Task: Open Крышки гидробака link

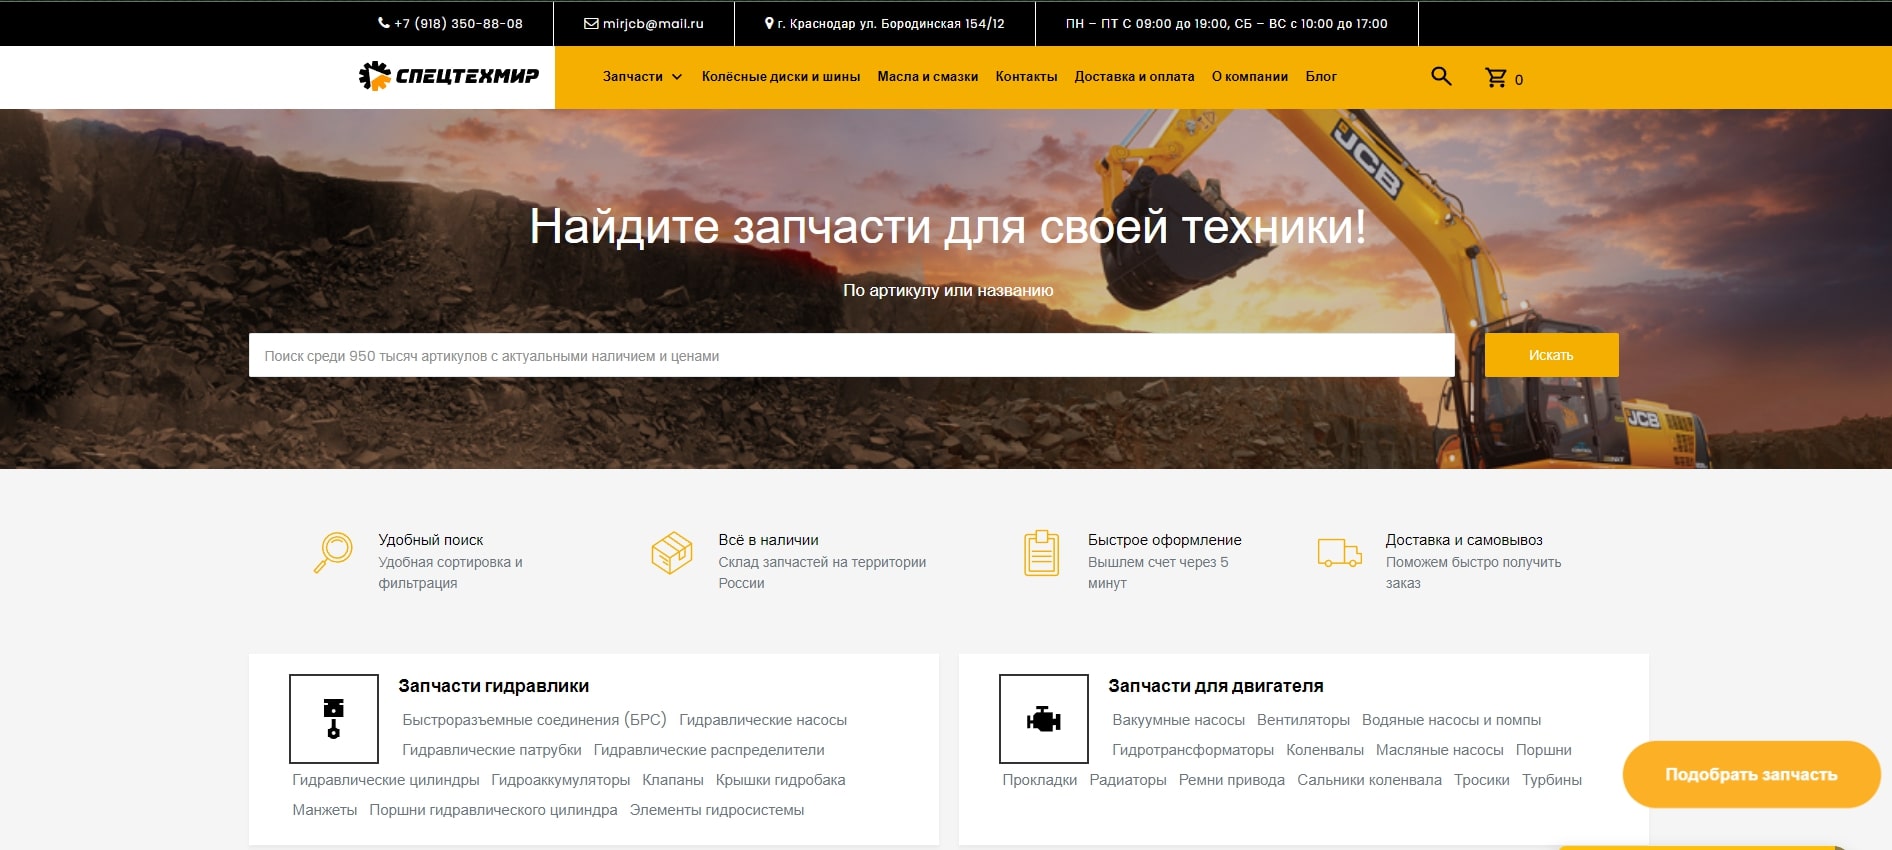Action: pos(781,780)
